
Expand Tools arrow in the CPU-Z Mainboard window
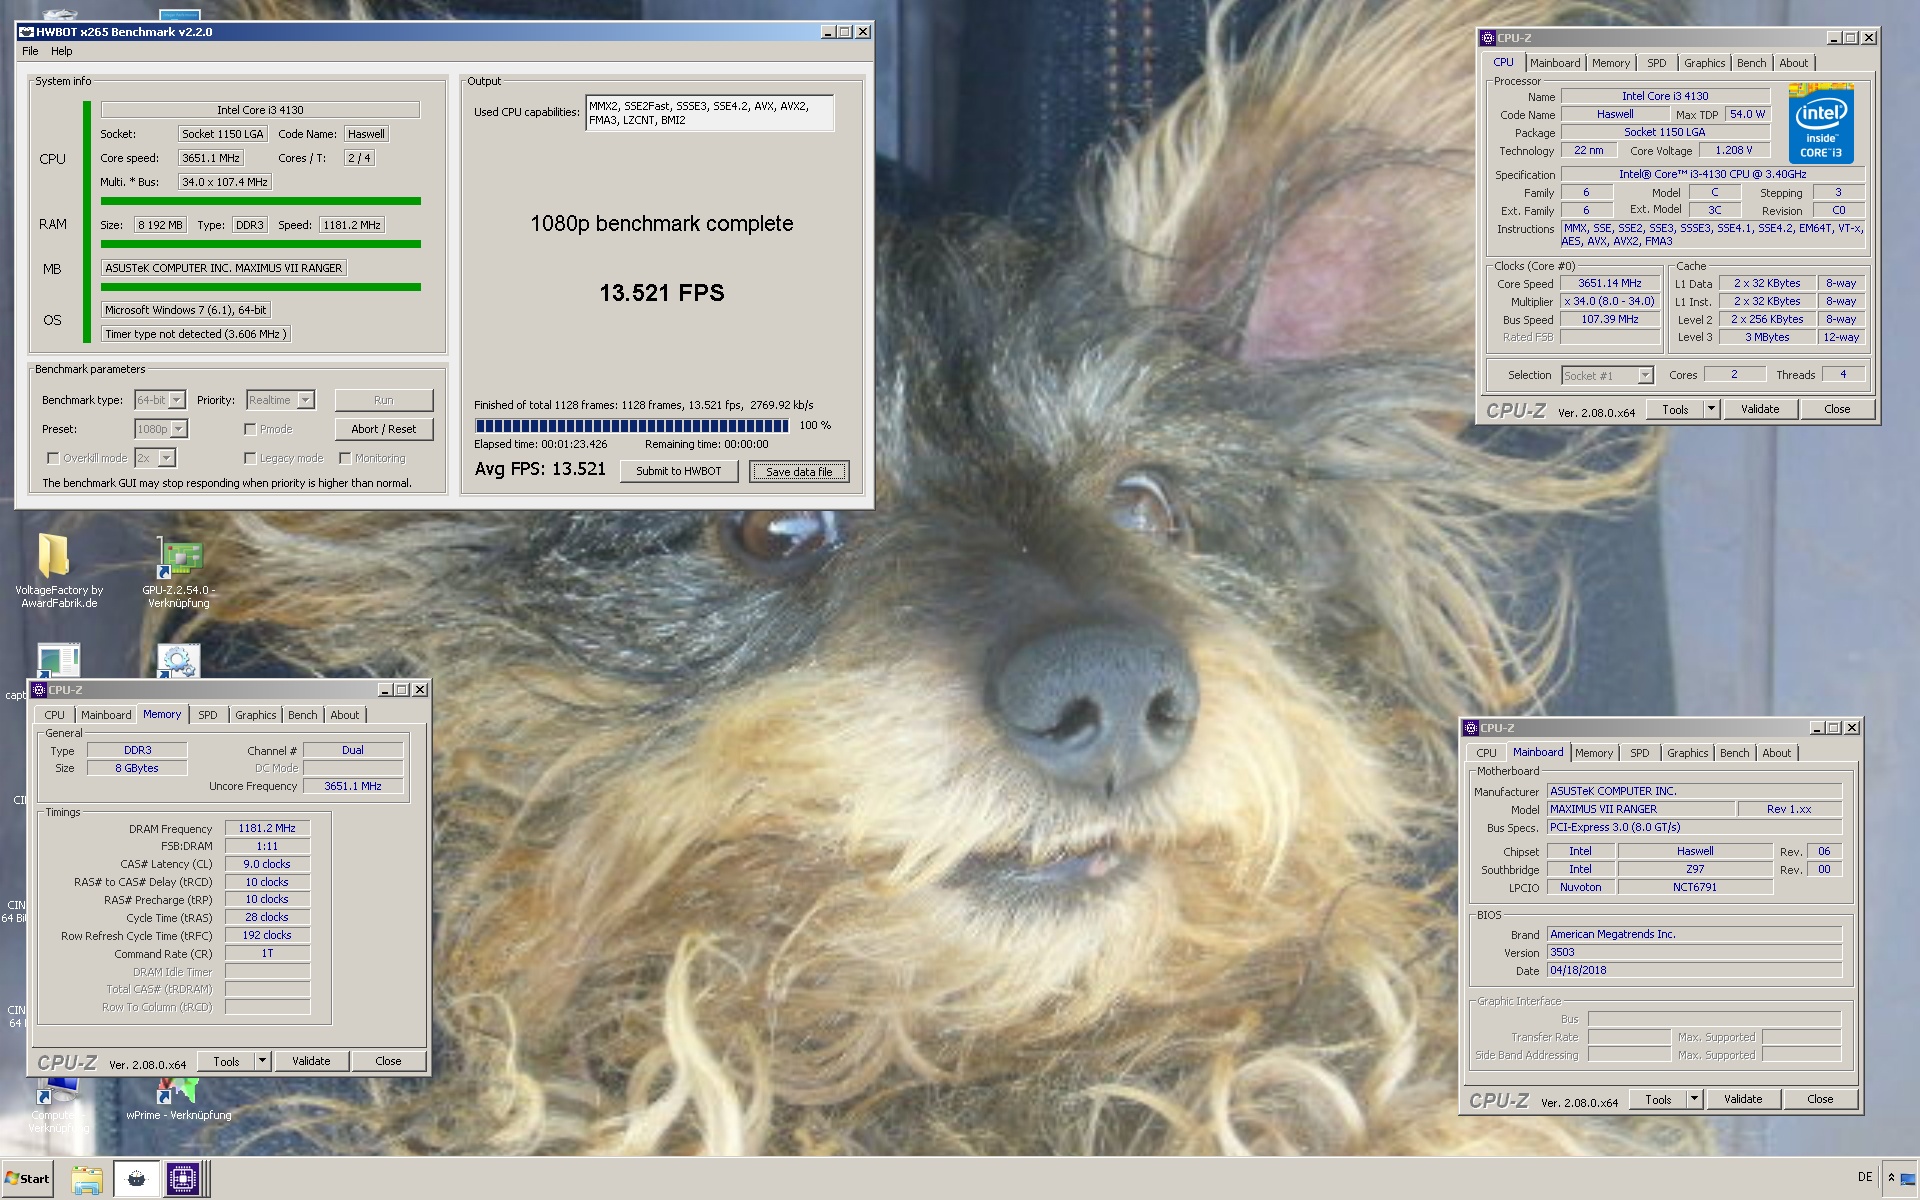1694,1099
